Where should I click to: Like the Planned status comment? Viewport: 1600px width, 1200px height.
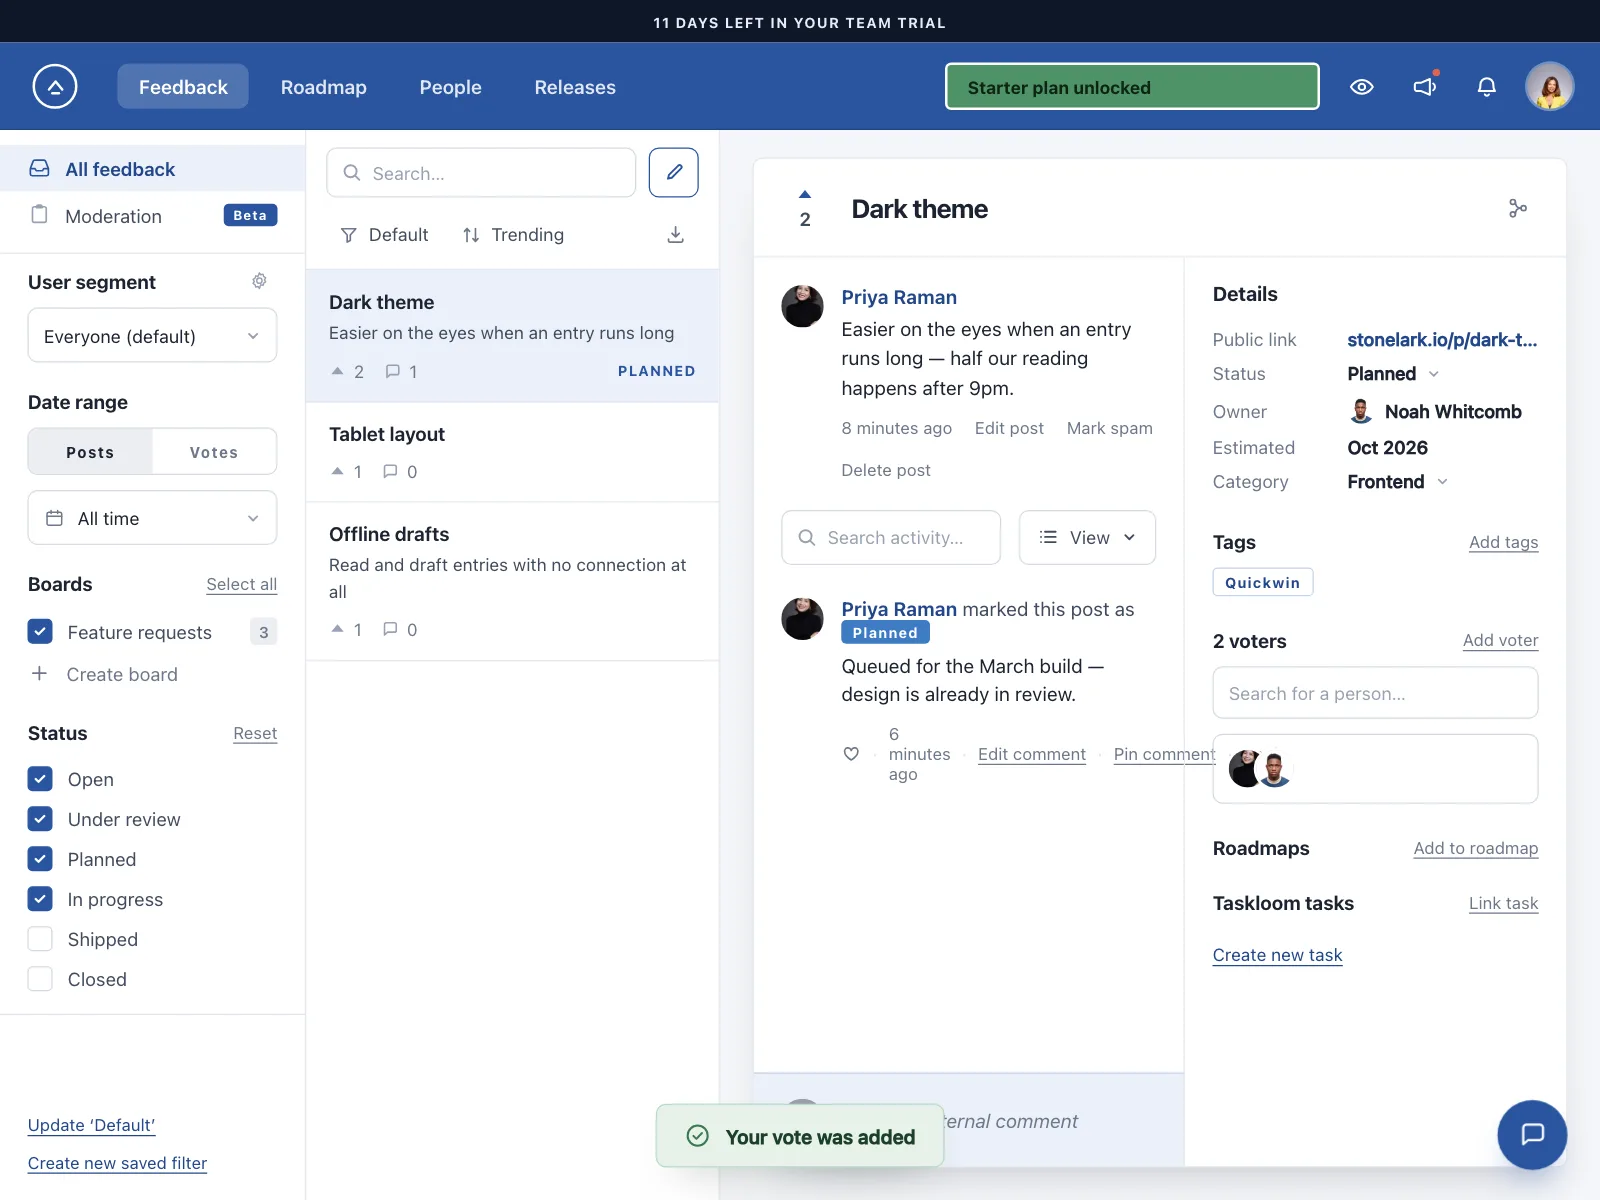pos(851,754)
